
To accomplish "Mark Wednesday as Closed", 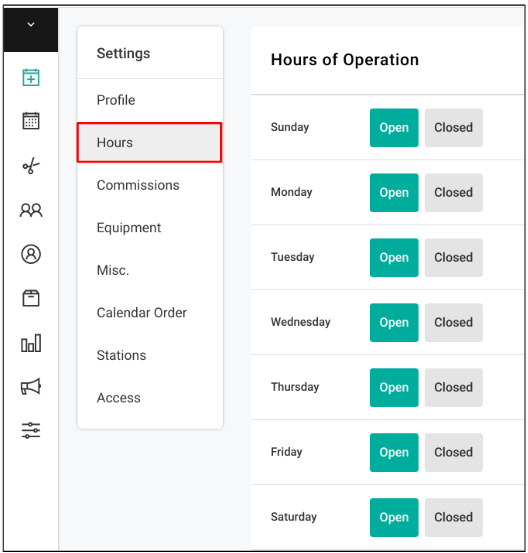I will pos(454,322).
